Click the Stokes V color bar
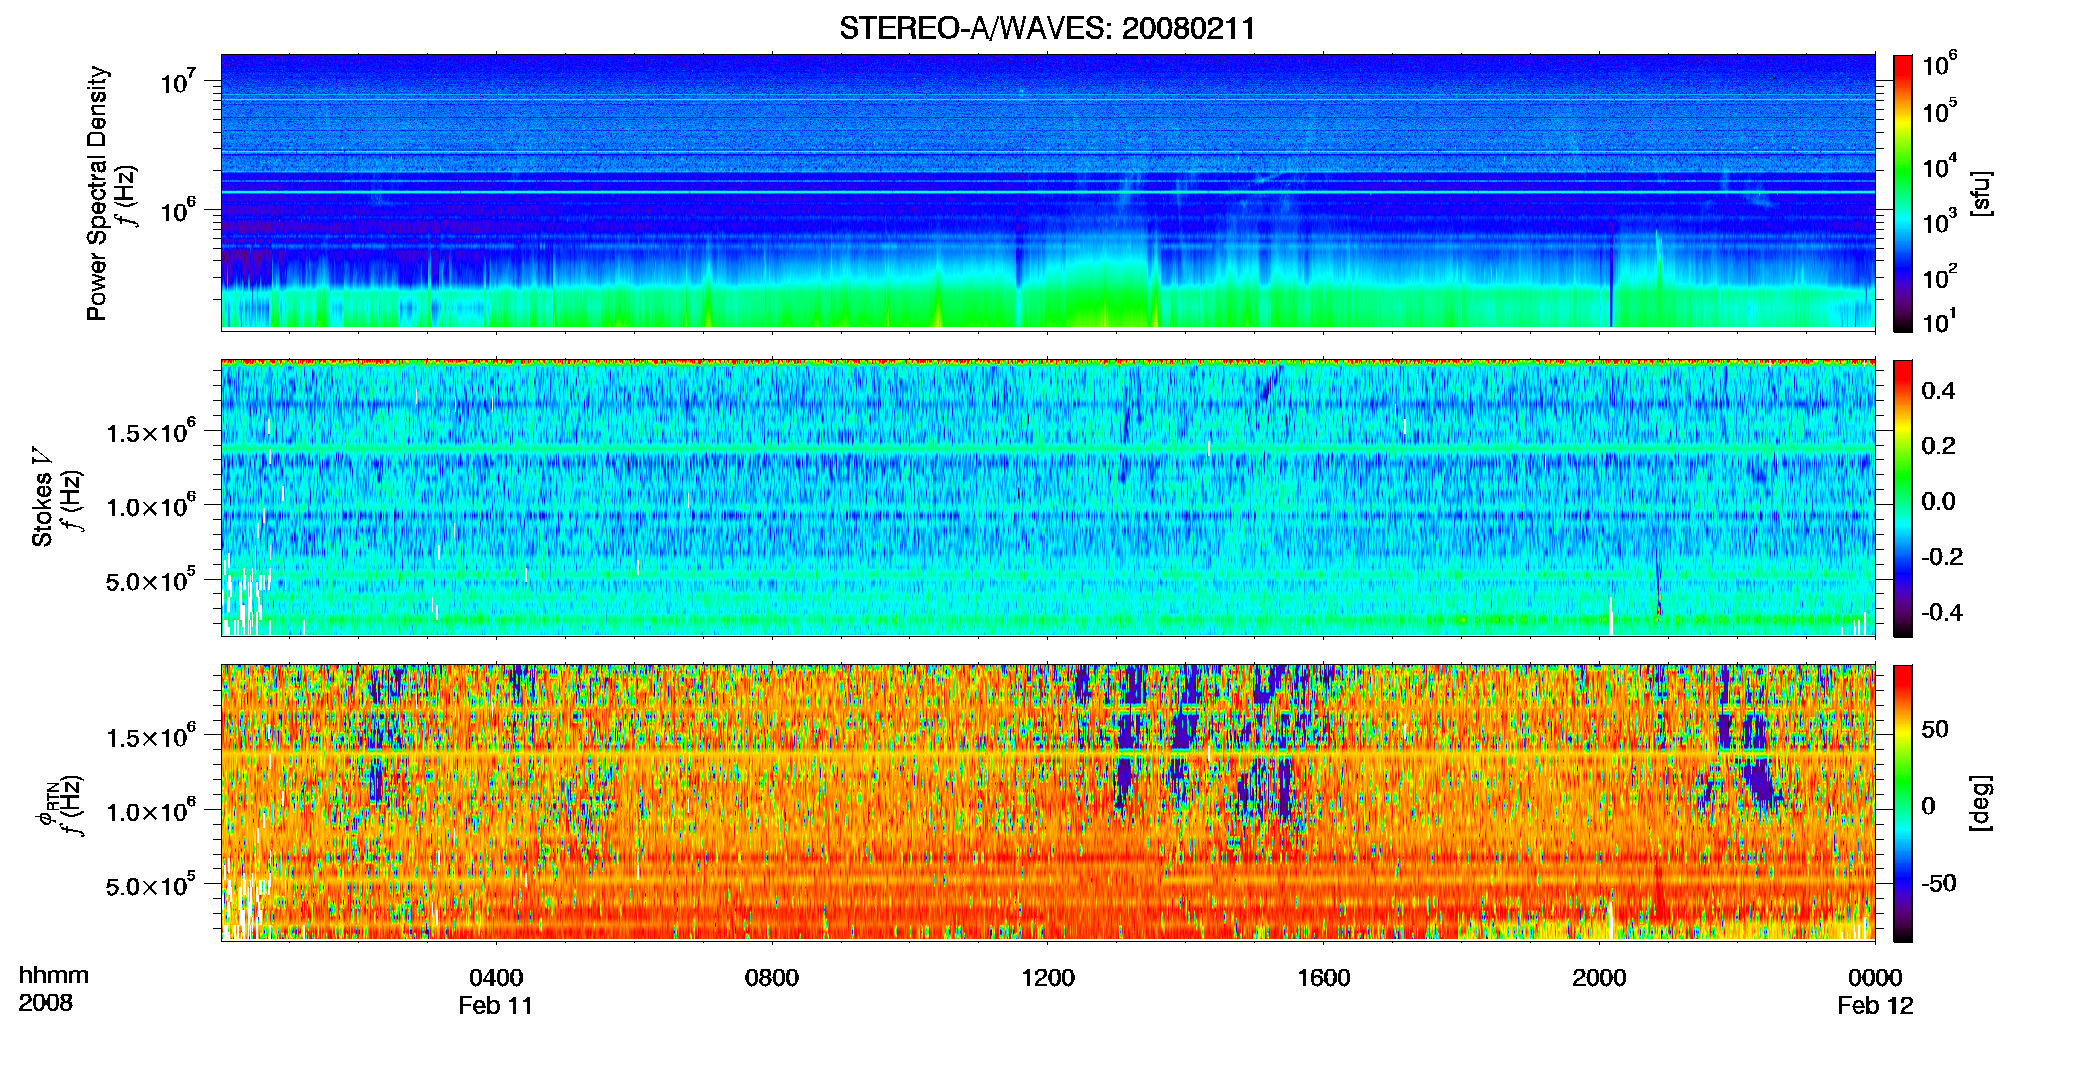Screen dimensions: 2096x1080 (1903, 498)
